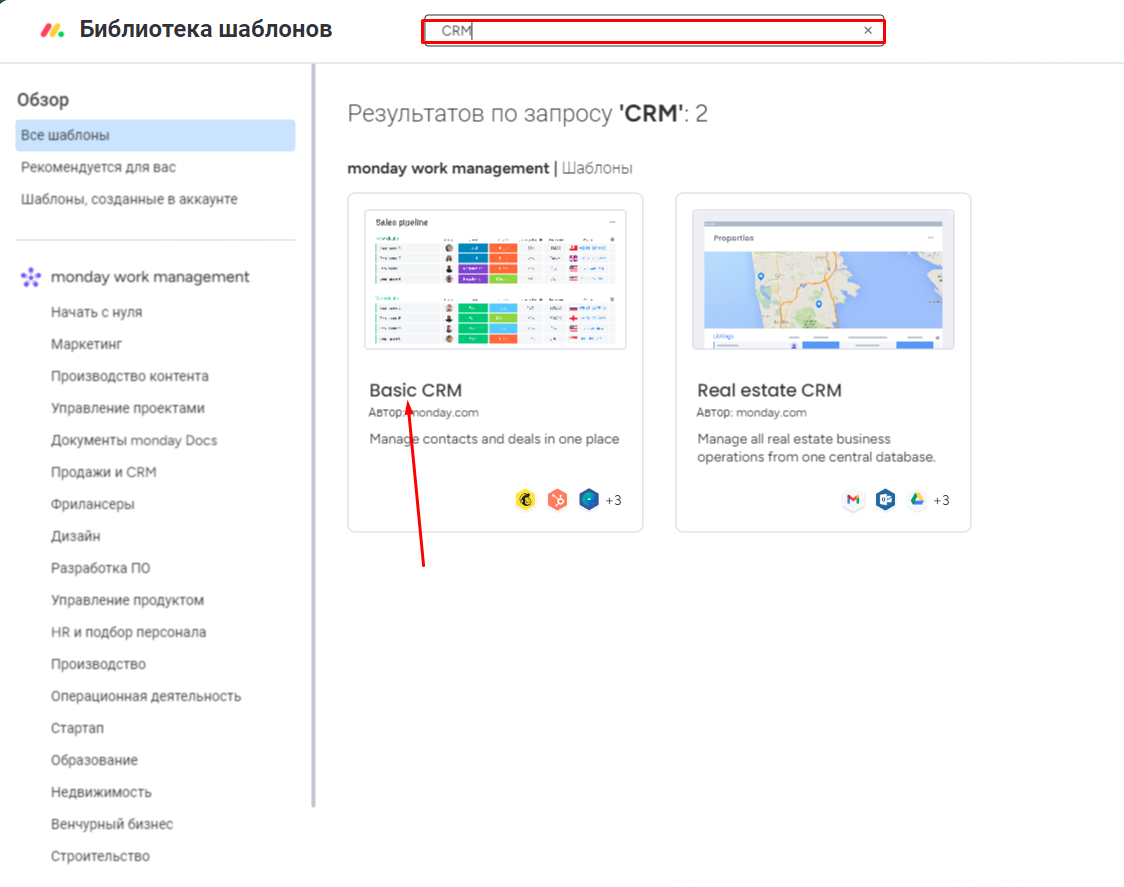Click the blue hexagon icon on Basic CRM
This screenshot has height=887, width=1124.
pyautogui.click(x=589, y=500)
